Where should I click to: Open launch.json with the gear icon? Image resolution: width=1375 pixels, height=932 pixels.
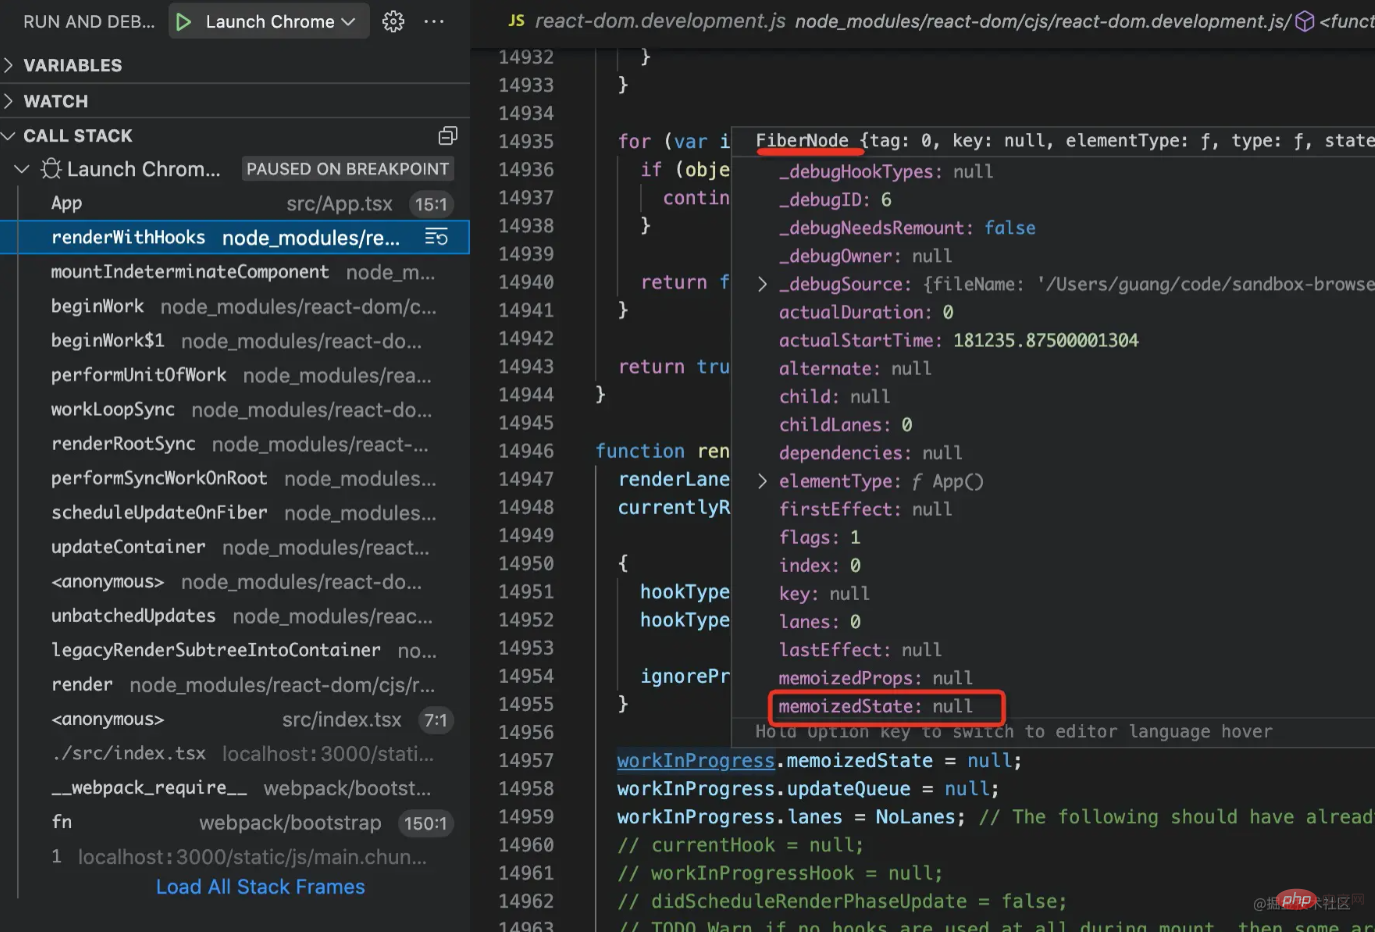[393, 22]
